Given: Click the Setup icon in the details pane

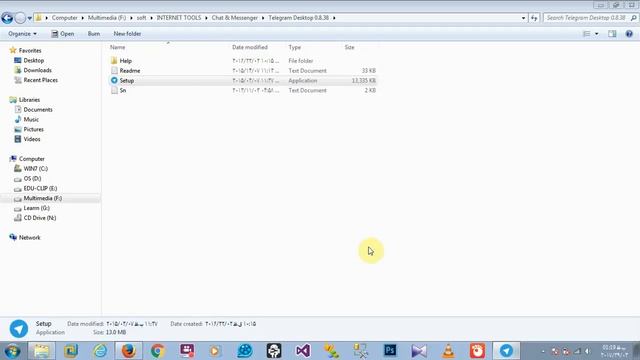Looking at the screenshot, I should 18,329.
